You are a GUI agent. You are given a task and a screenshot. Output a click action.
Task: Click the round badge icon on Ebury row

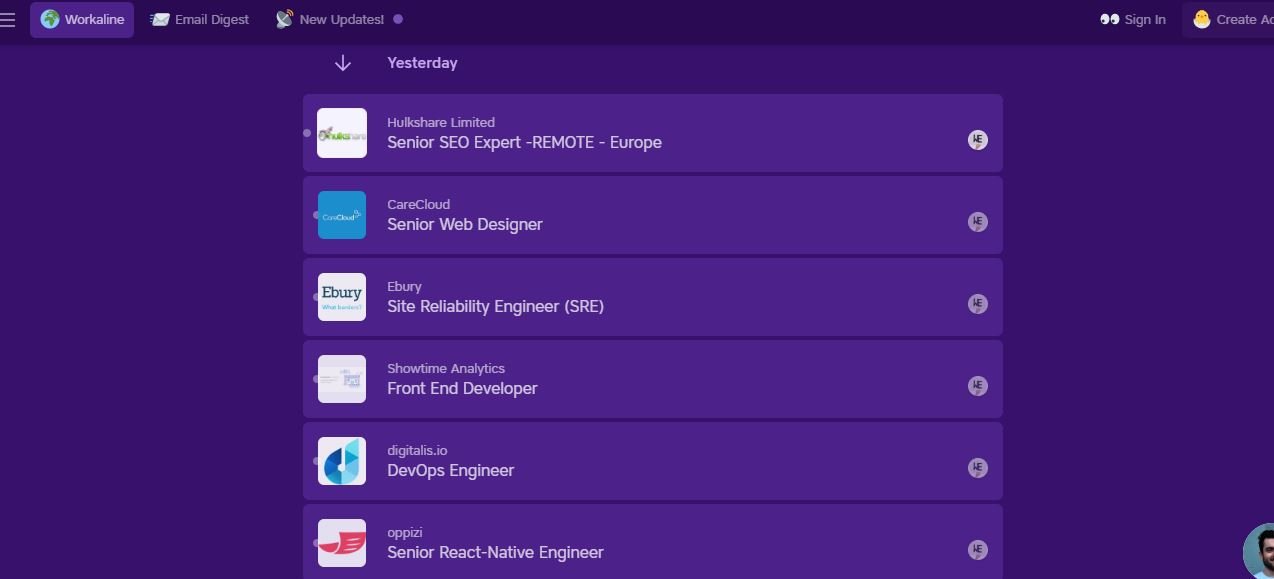(978, 304)
